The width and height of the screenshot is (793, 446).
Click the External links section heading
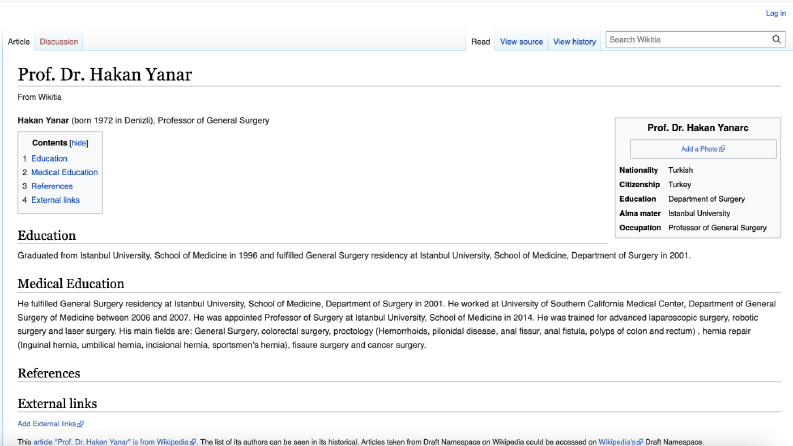pyautogui.click(x=57, y=404)
